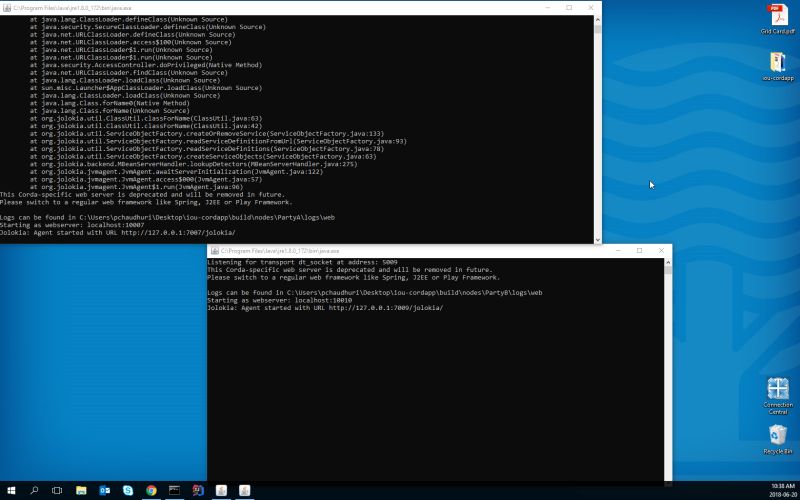Launch File Explorer from taskbar
This screenshot has height=500, width=800.
tap(81, 491)
